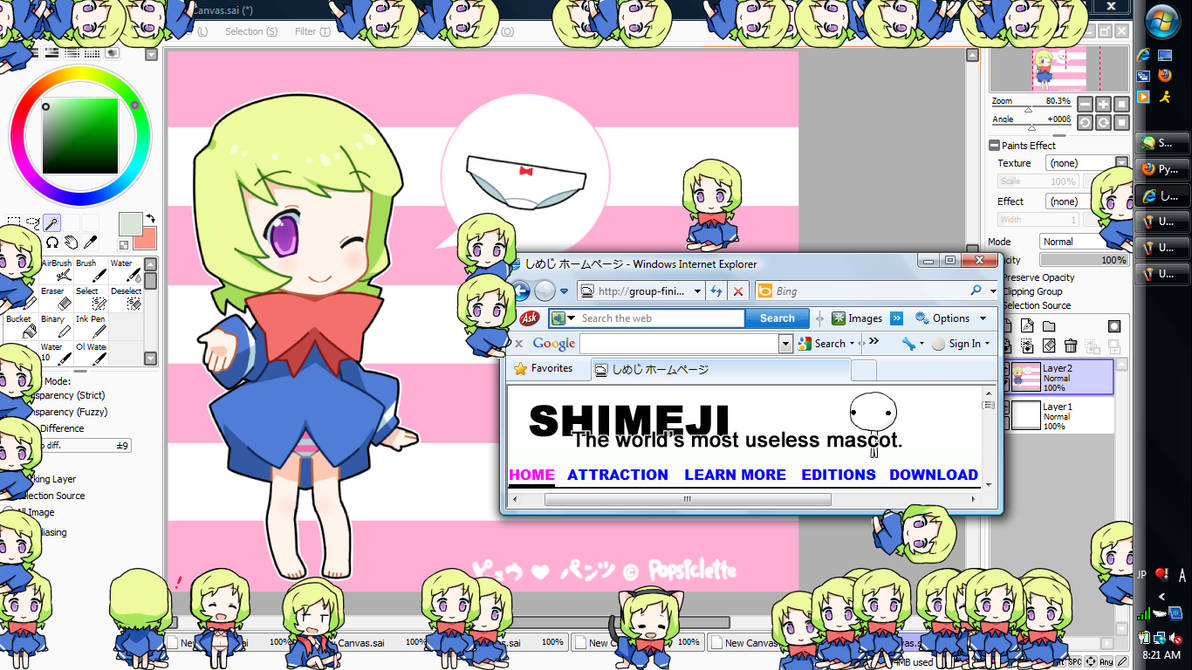Screen dimensions: 1192x670
Task: Open the Filter menu
Action: click(x=311, y=31)
